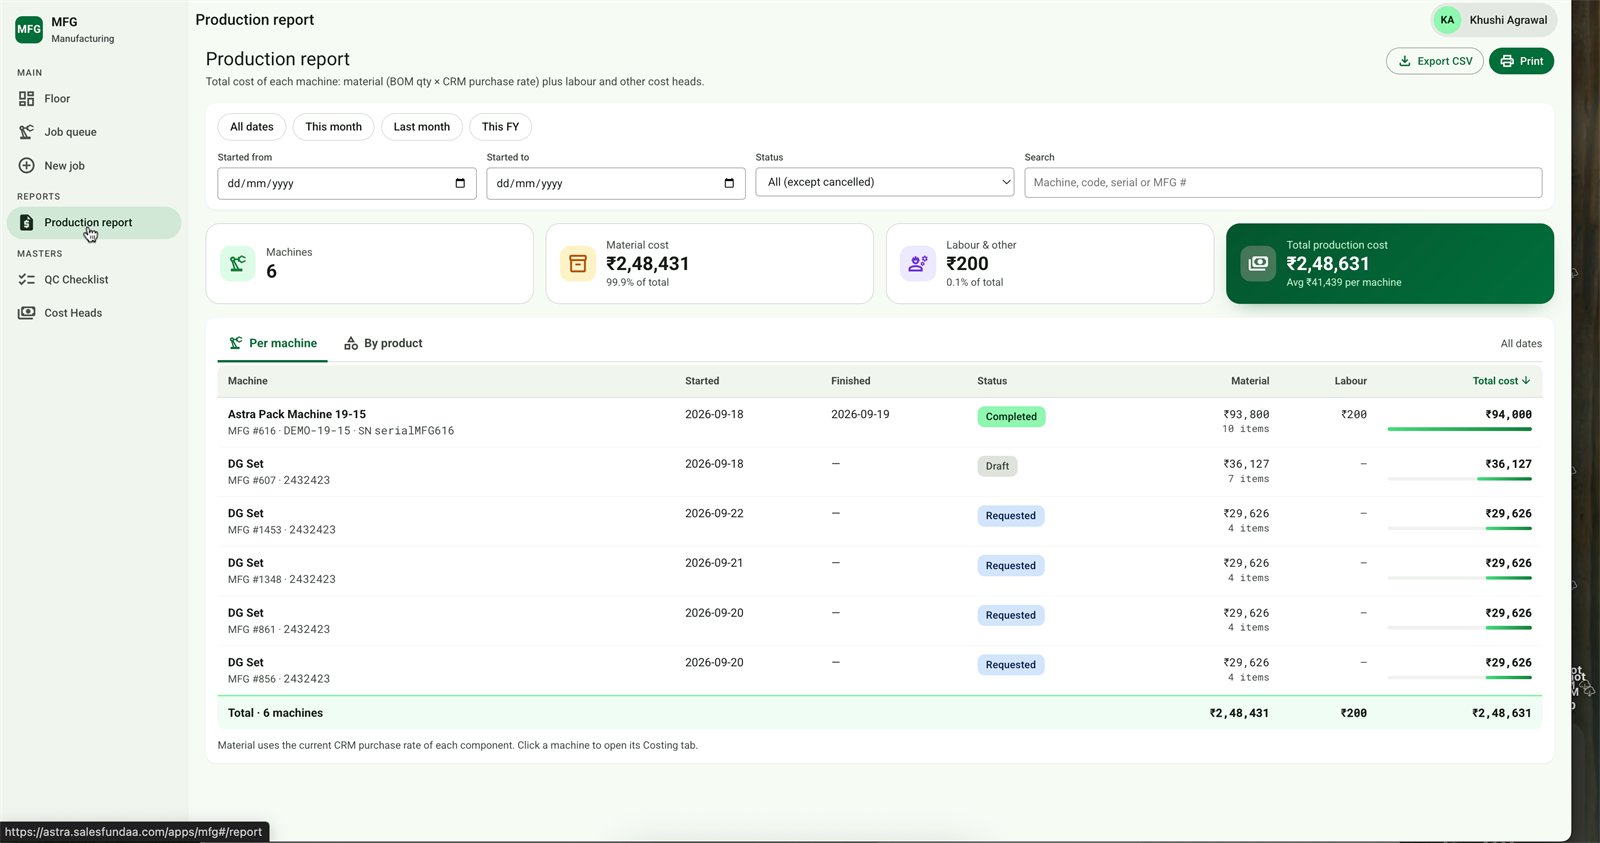1600x843 pixels.
Task: Click the Started from date field
Action: point(347,183)
